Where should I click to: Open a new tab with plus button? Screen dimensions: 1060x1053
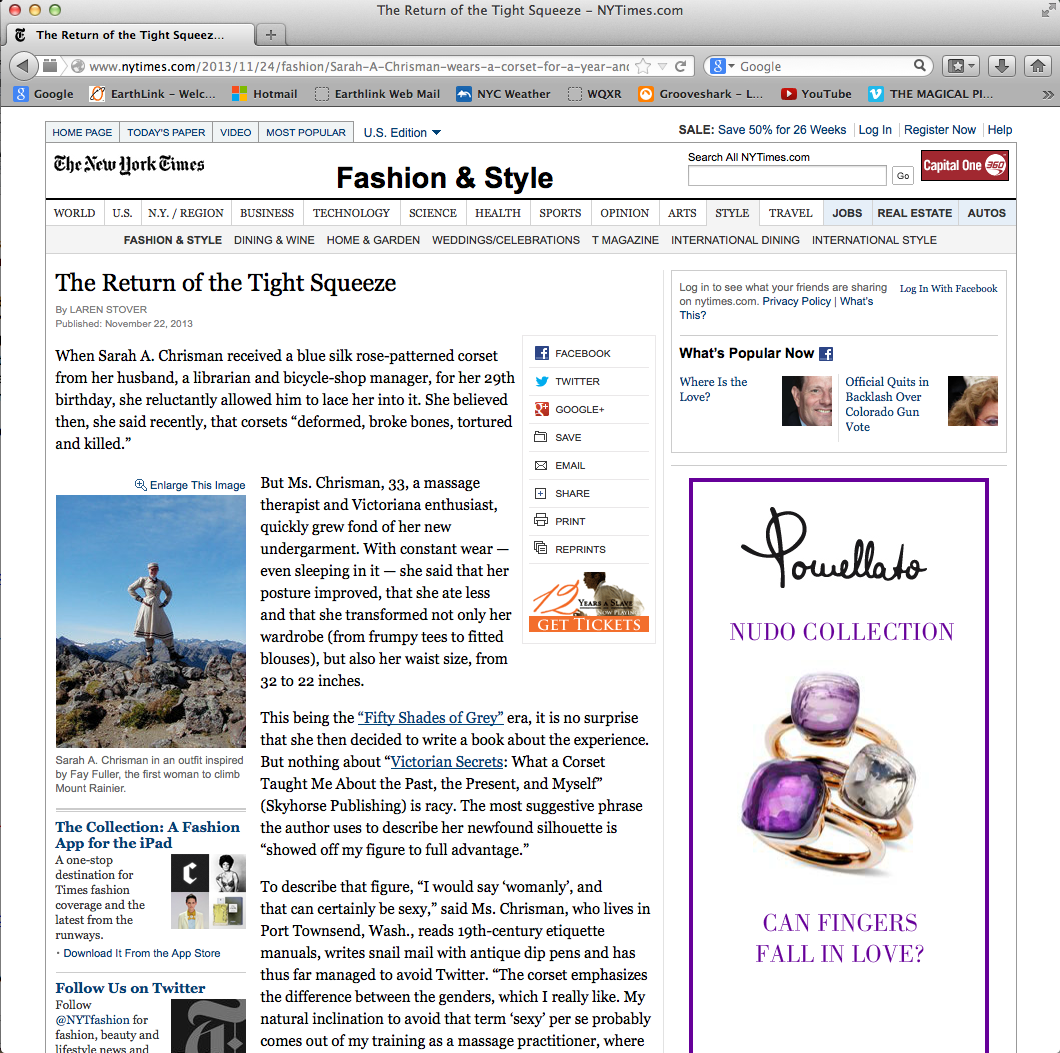coord(270,34)
